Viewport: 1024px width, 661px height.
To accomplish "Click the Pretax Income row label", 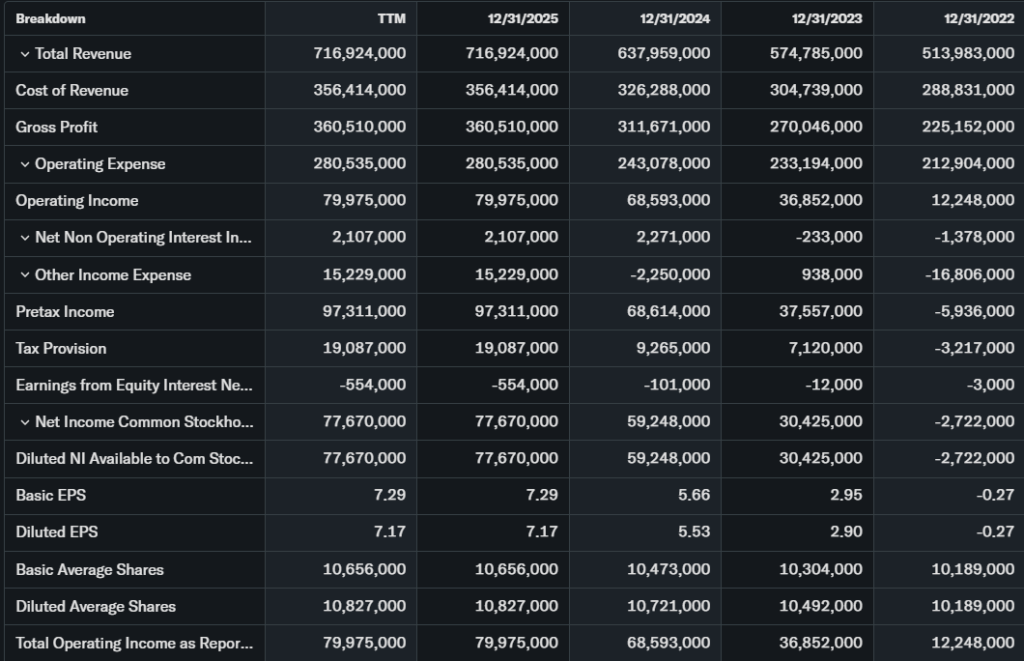I will pyautogui.click(x=65, y=312).
